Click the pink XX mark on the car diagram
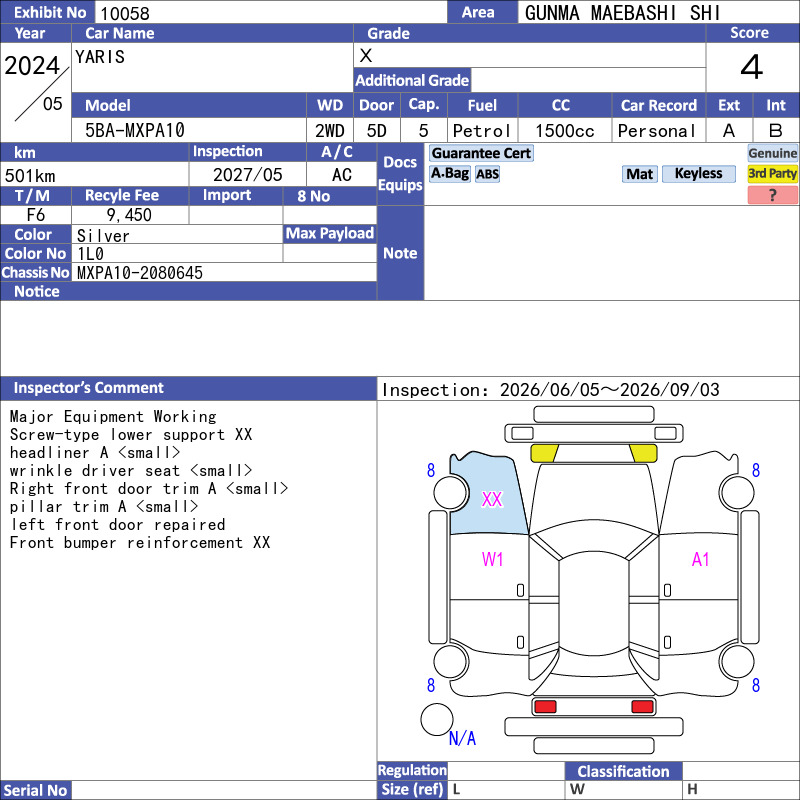The width and height of the screenshot is (800, 800). [x=492, y=499]
